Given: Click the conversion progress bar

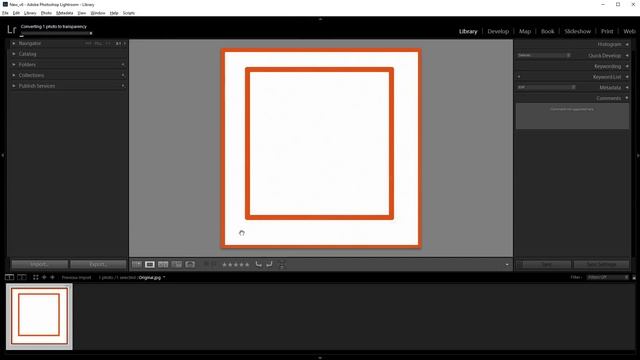Looking at the screenshot, I should (54, 33).
